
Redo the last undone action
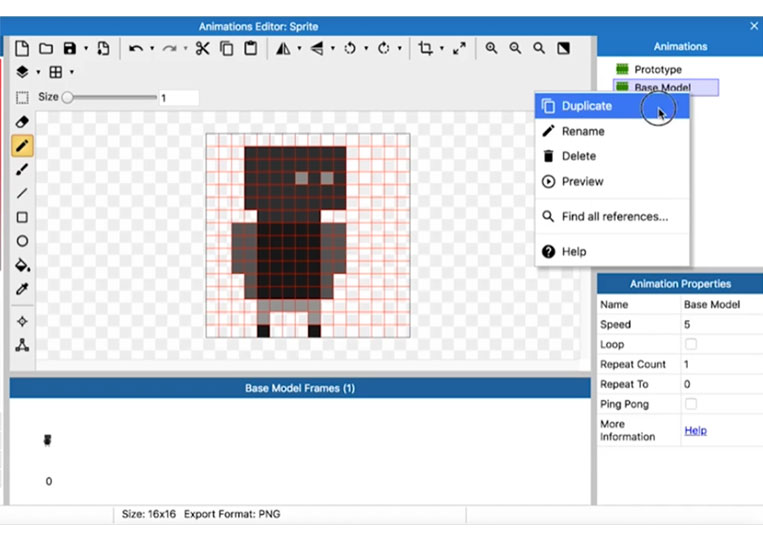[x=169, y=48]
